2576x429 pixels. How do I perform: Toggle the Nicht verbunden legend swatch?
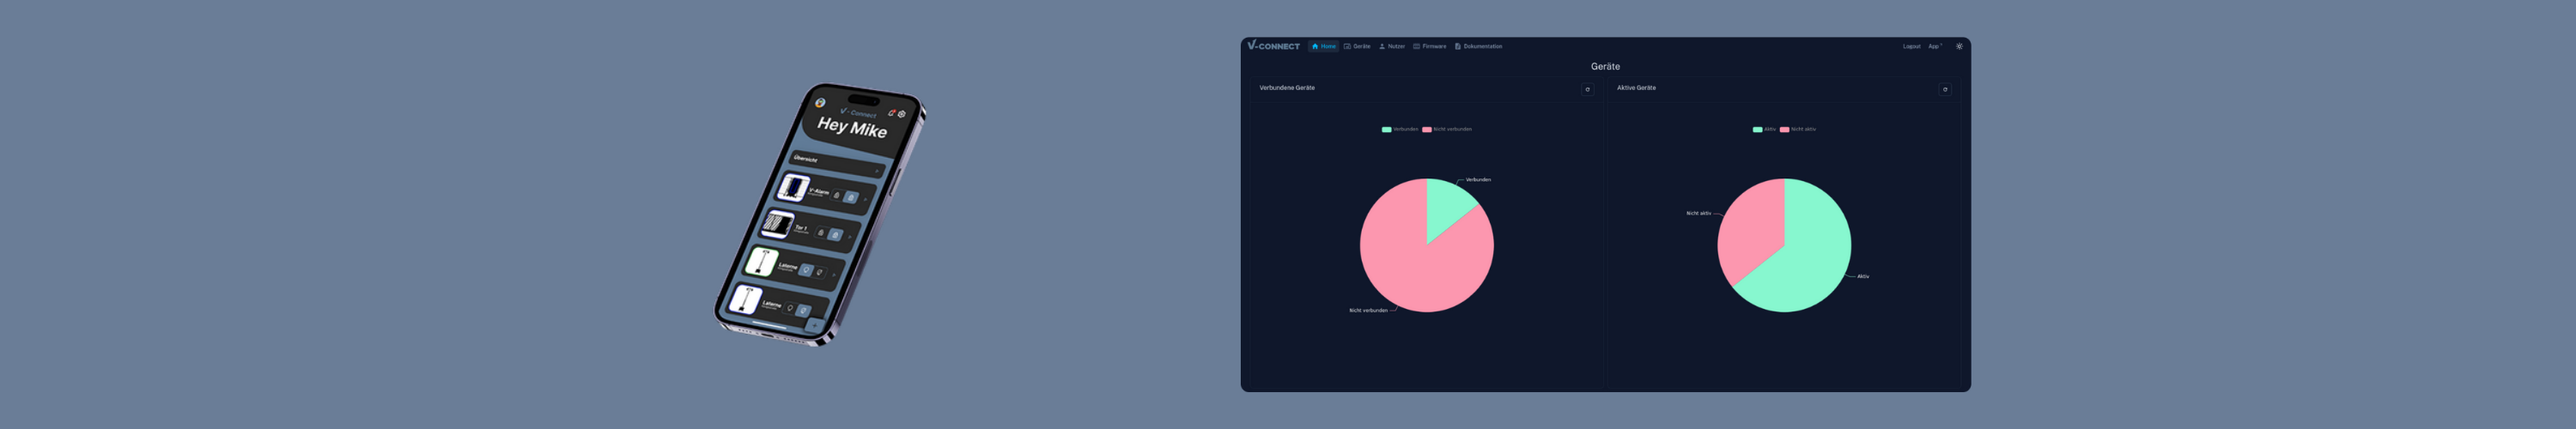[x=1427, y=129]
